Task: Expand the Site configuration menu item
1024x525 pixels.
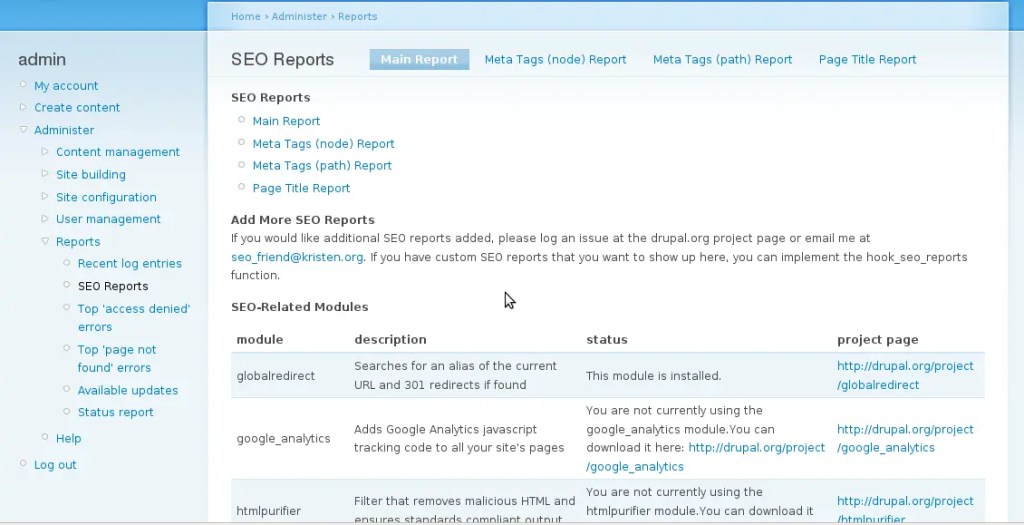Action: click(x=106, y=197)
